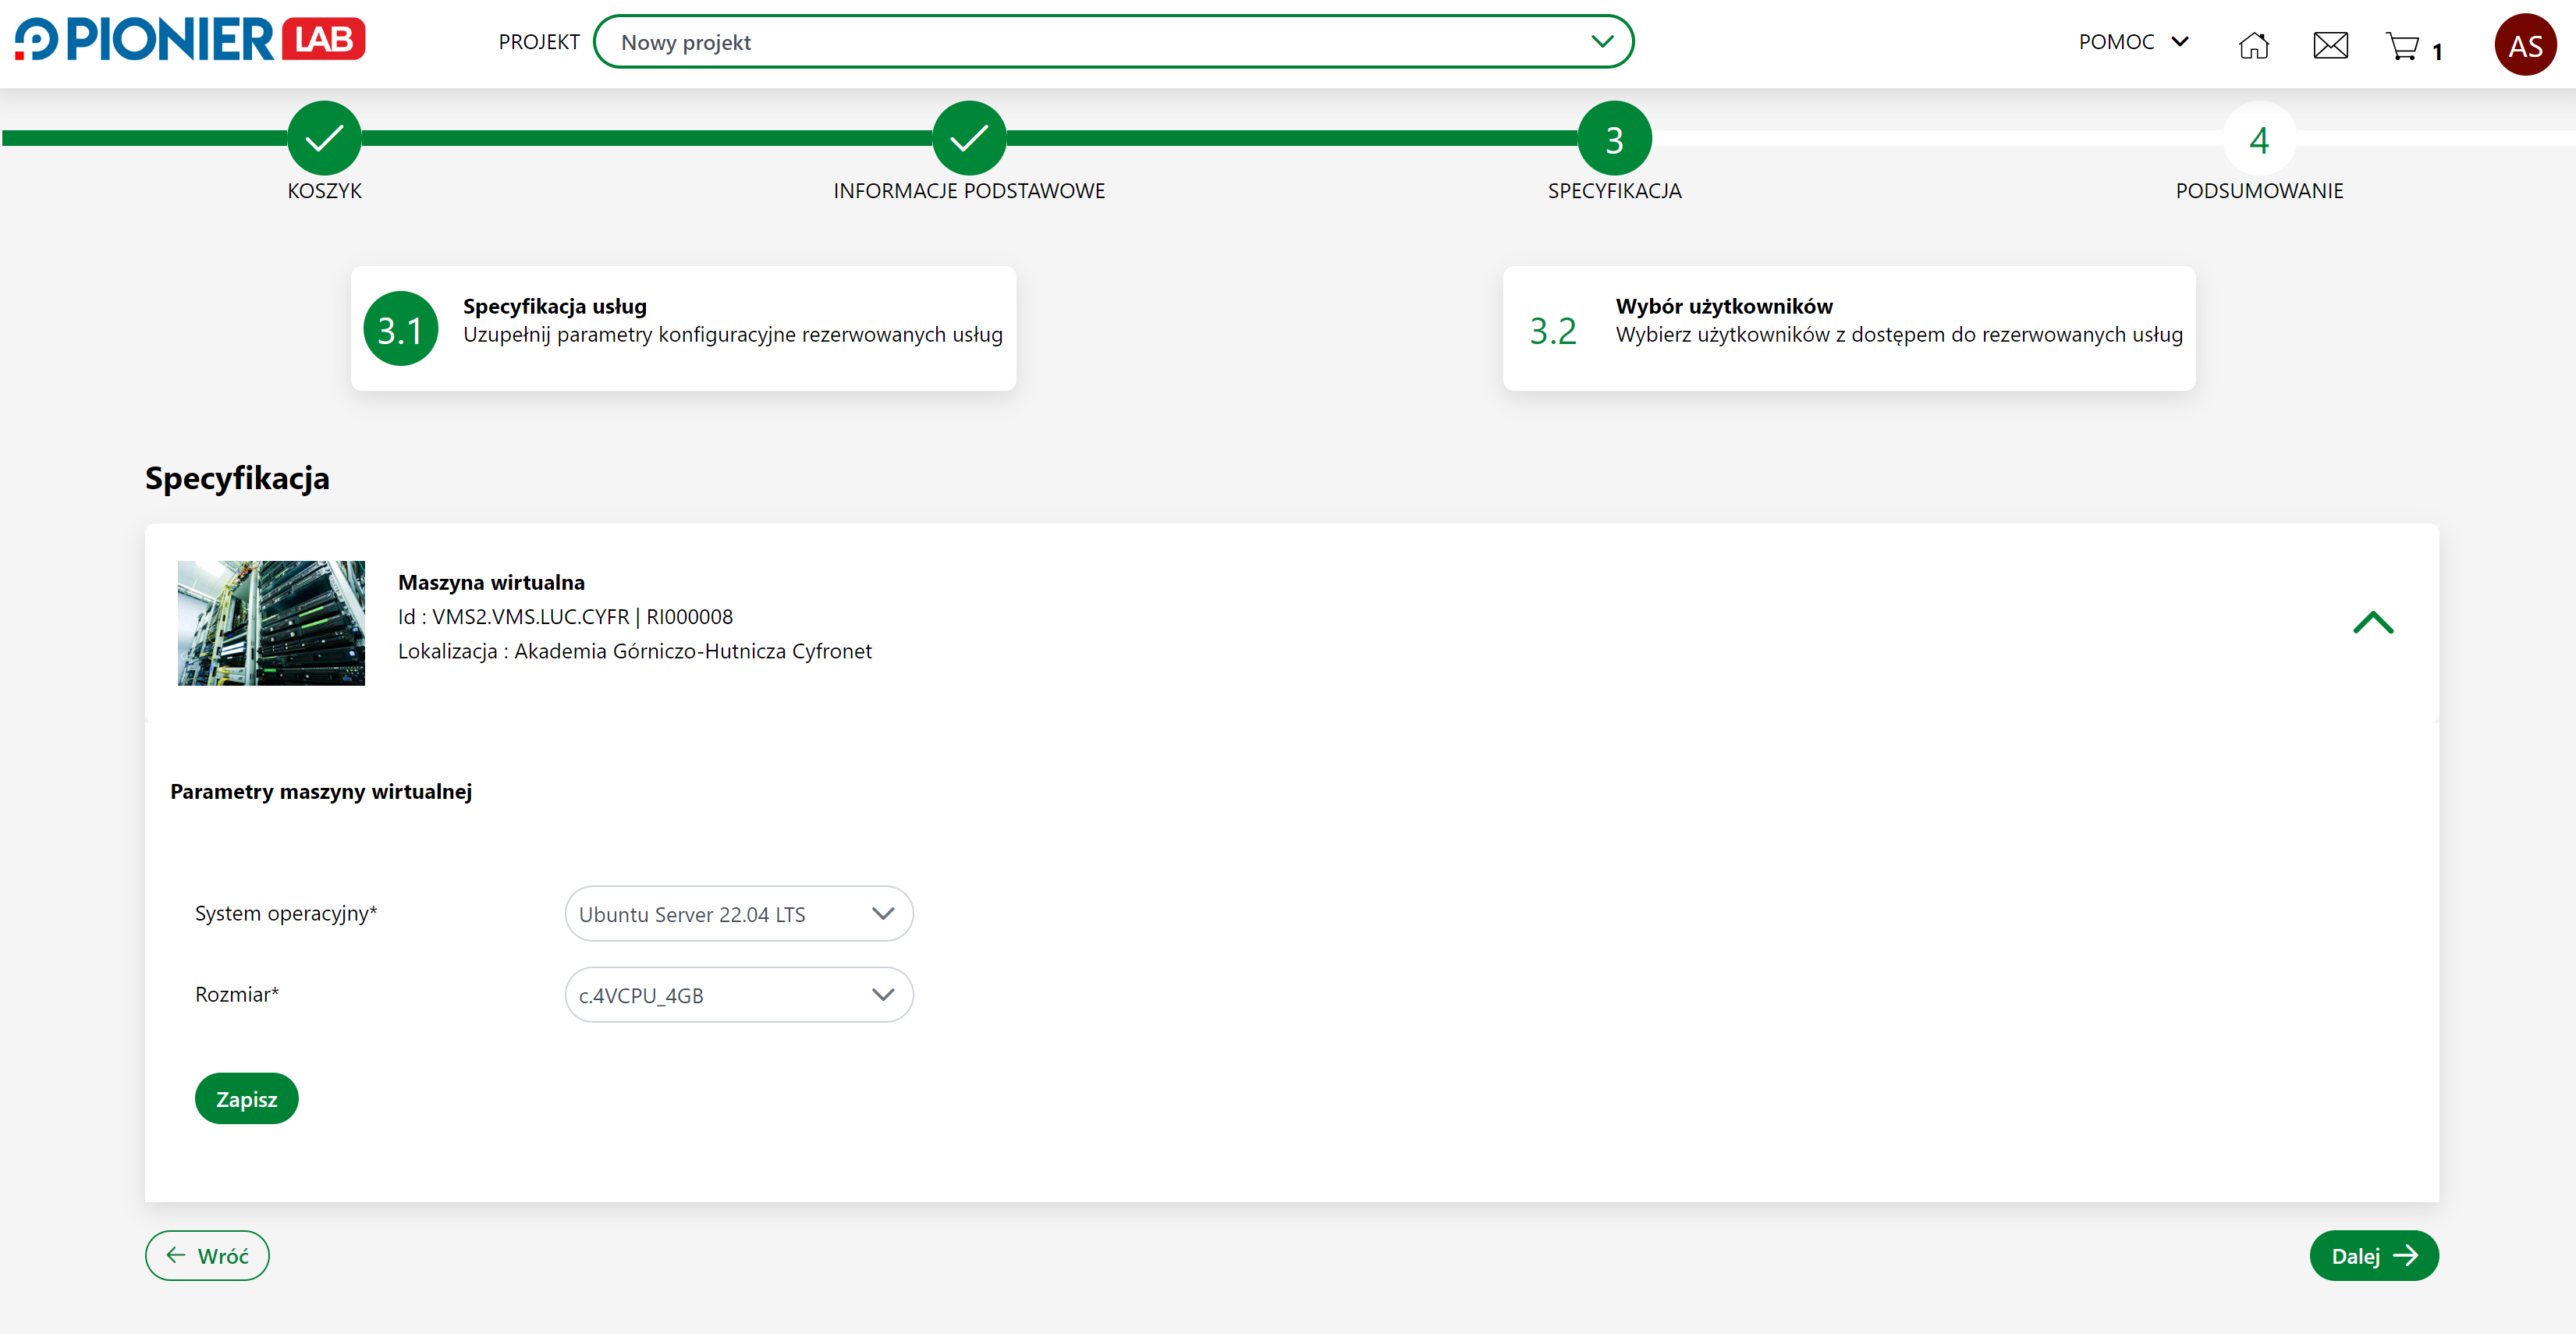This screenshot has width=2576, height=1334.
Task: Click the Zapisz save button
Action: (x=247, y=1098)
